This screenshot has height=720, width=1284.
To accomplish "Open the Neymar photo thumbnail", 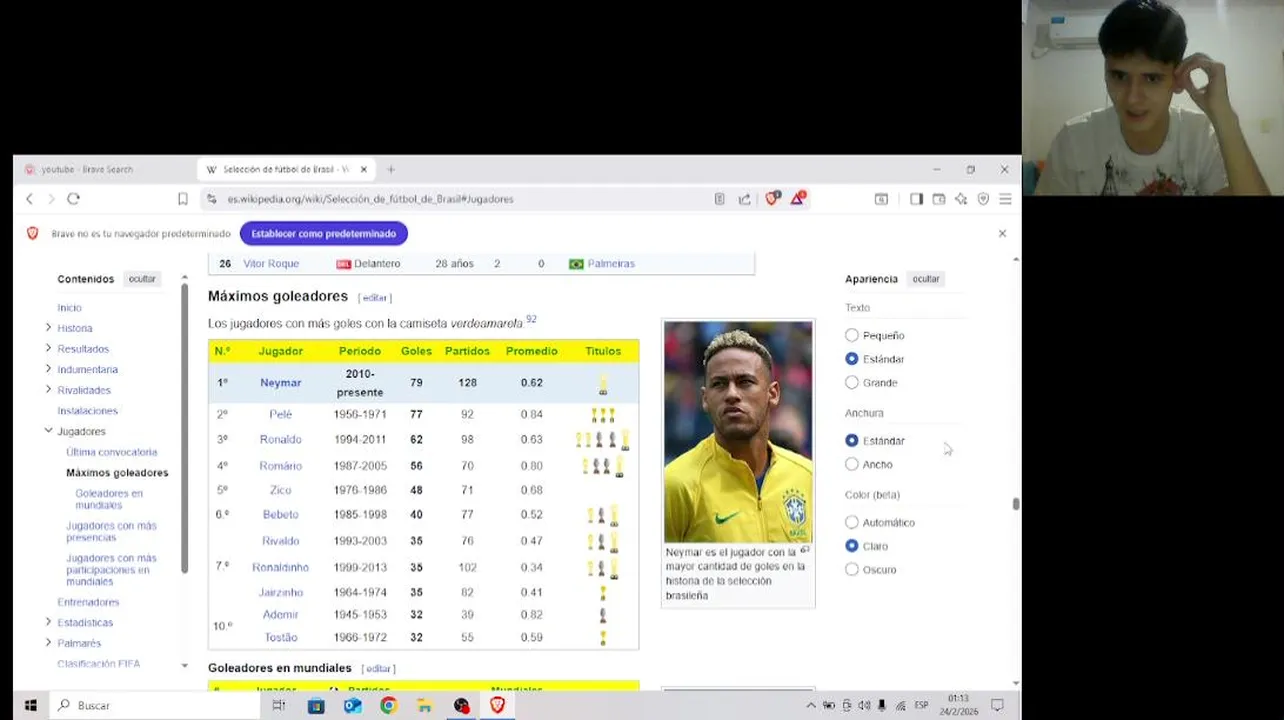I will (738, 431).
